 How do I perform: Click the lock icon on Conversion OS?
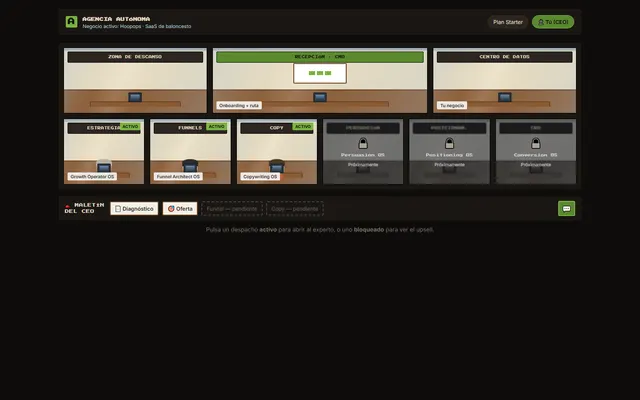click(536, 143)
